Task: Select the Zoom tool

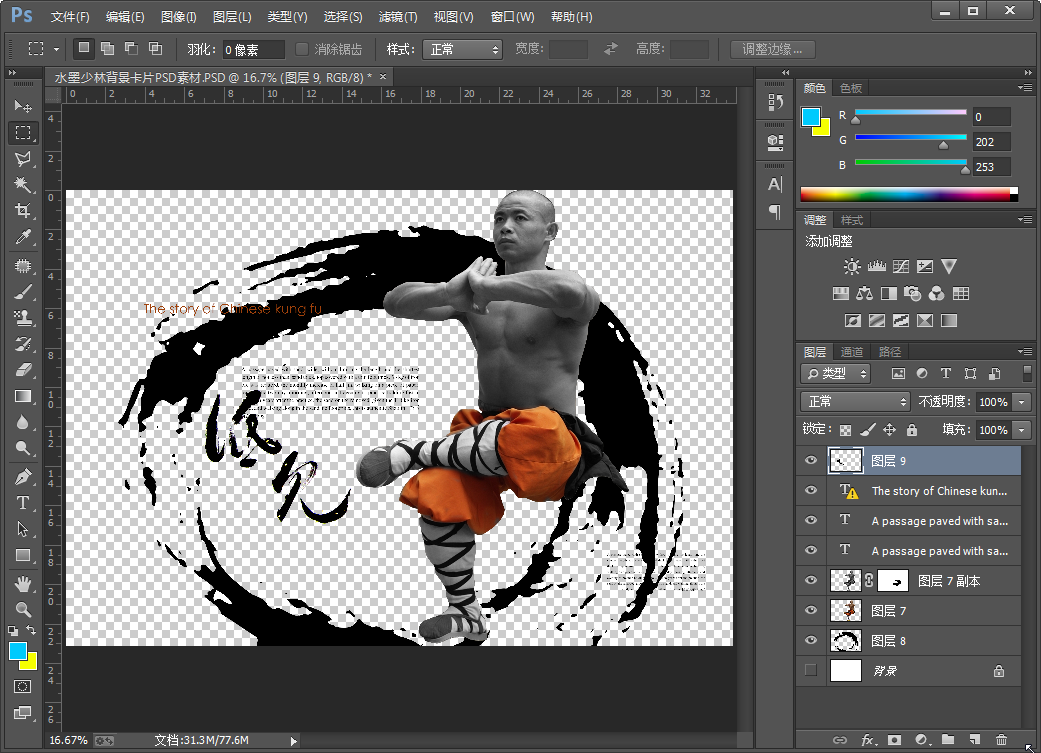Action: pos(23,609)
